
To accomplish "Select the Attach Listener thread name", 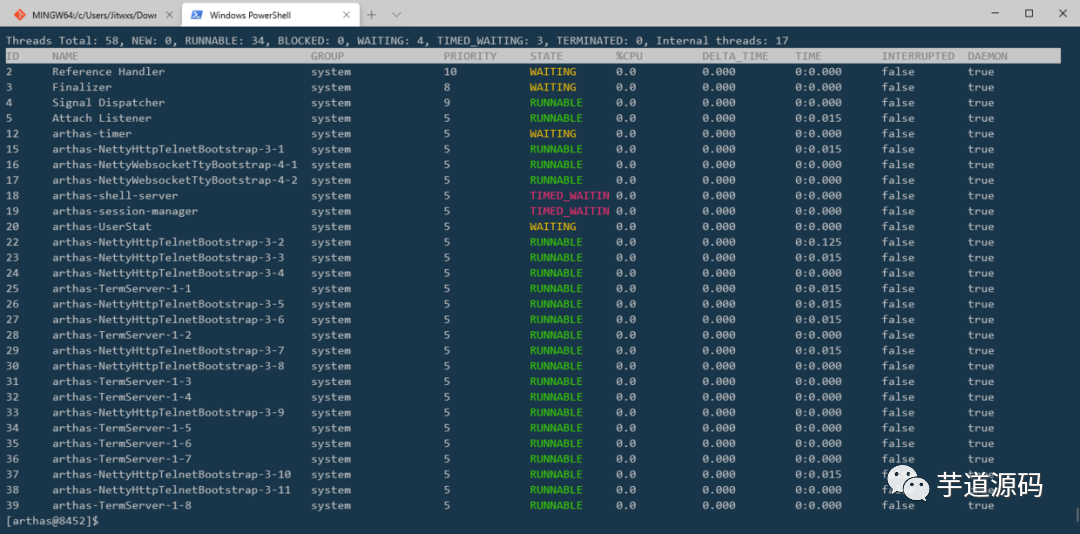I will tap(101, 118).
